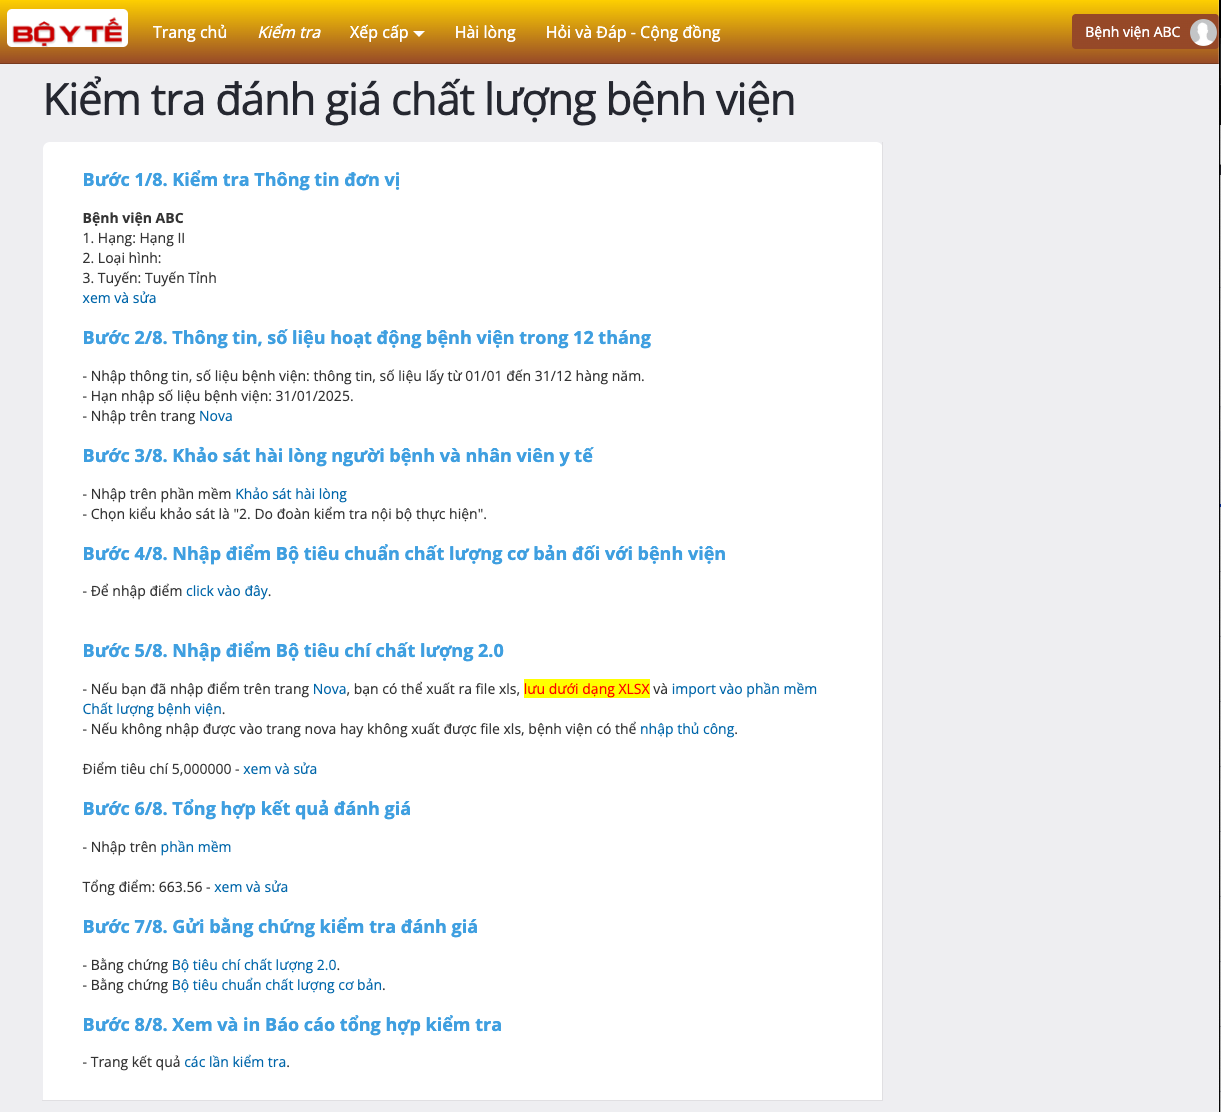Go to Trang chủ menu item
1221x1112 pixels.
click(190, 32)
